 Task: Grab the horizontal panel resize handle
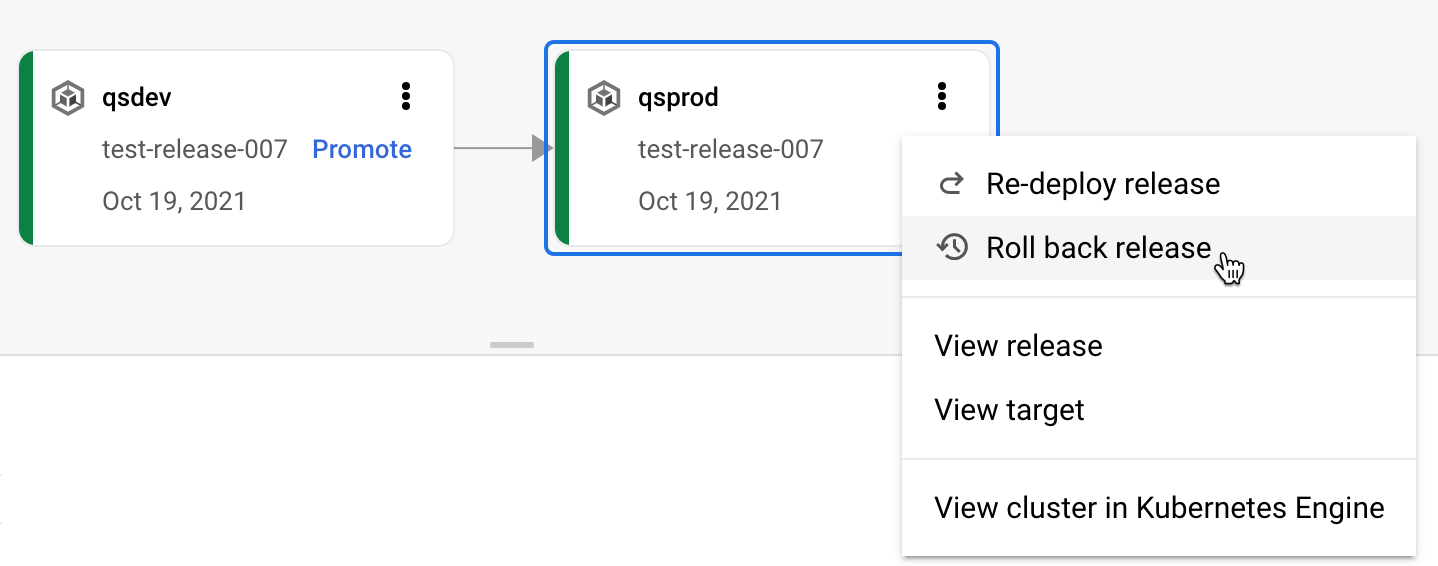(x=512, y=345)
